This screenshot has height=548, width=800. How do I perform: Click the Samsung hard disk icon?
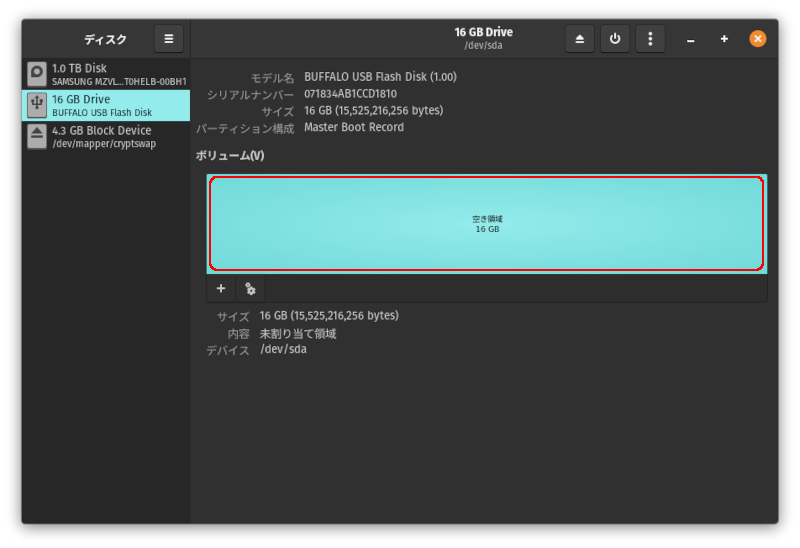[37, 74]
